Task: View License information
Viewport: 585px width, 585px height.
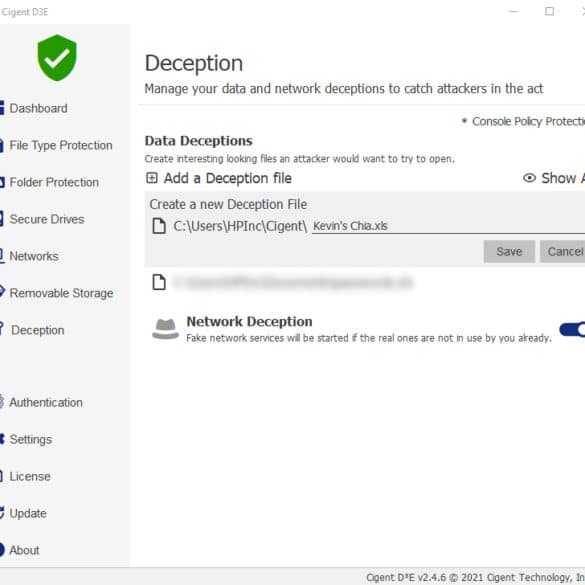Action: click(30, 476)
